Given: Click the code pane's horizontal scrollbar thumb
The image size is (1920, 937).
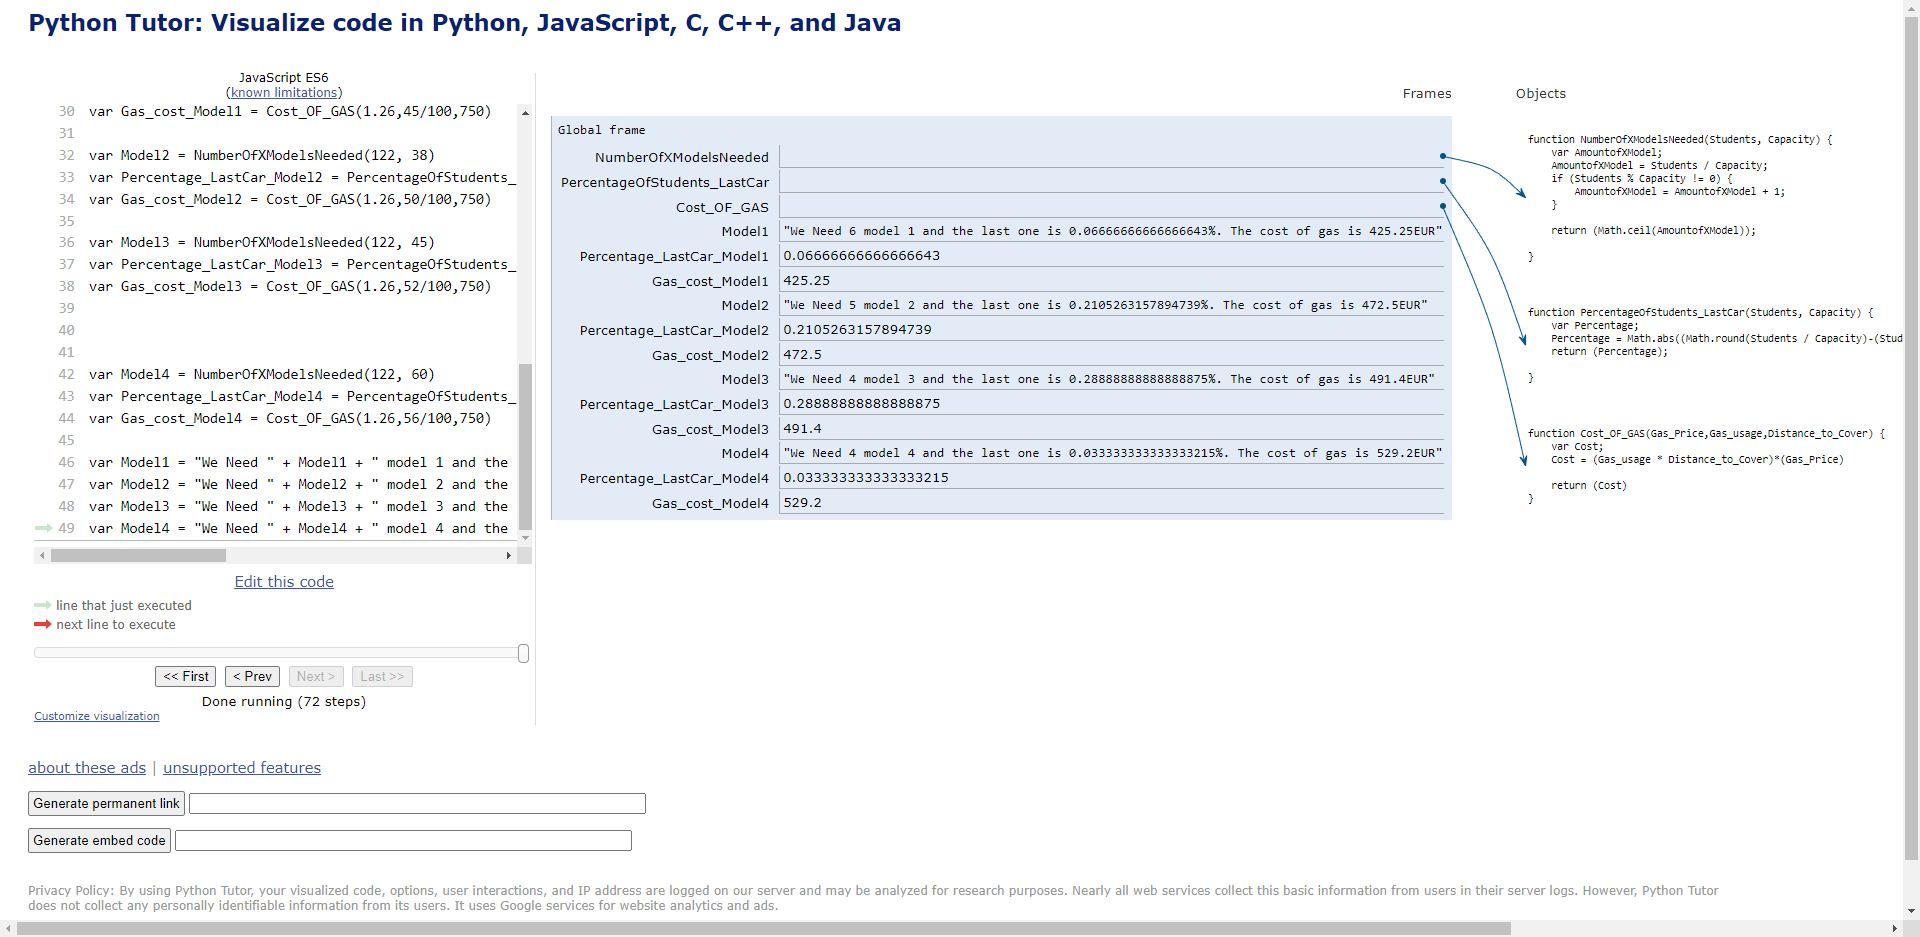Looking at the screenshot, I should 138,555.
